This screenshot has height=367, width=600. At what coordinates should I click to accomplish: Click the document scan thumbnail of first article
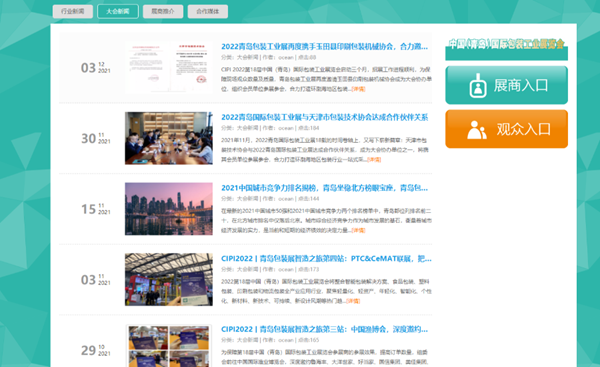coord(169,68)
